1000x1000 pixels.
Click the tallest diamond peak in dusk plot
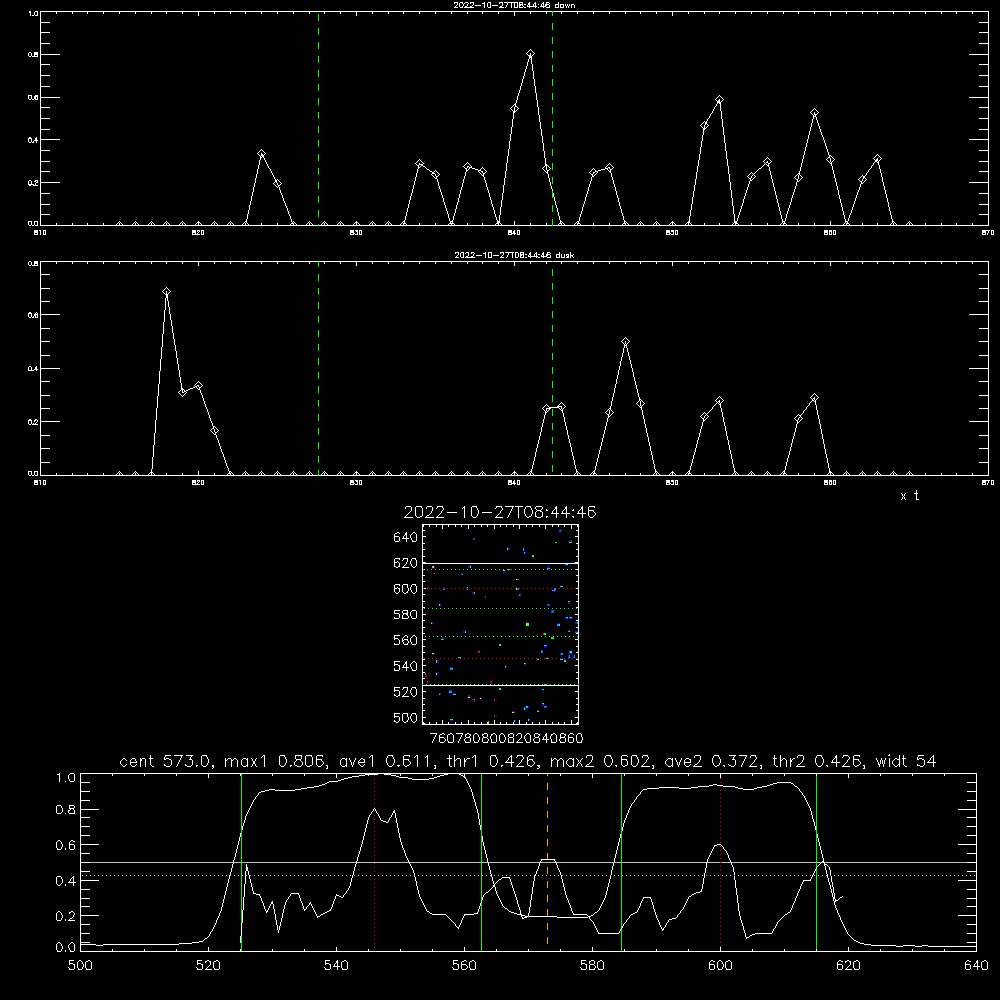[x=166, y=291]
